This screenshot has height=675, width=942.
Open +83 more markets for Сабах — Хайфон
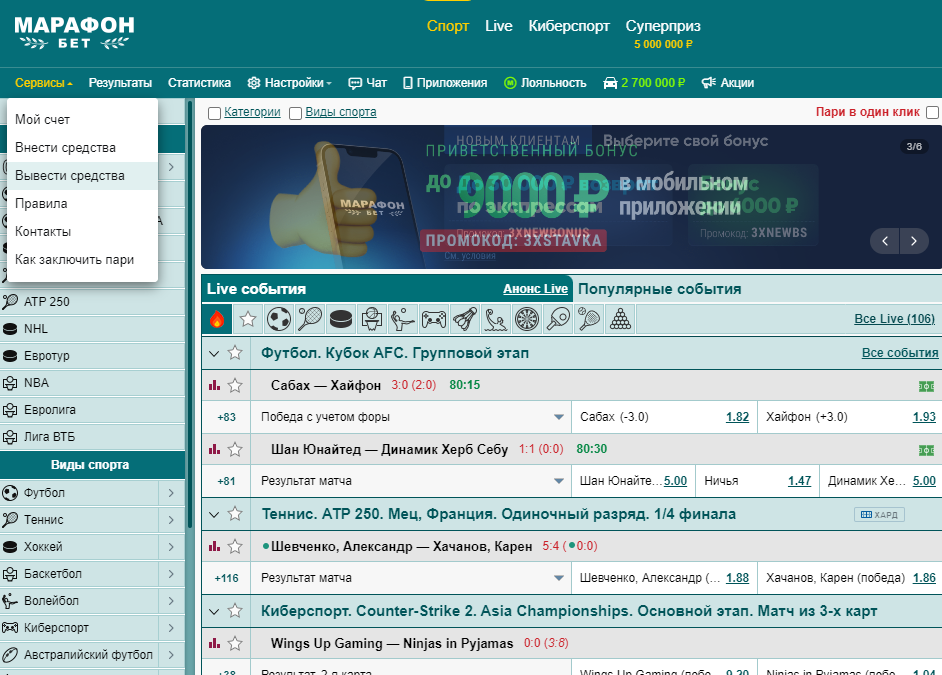226,417
